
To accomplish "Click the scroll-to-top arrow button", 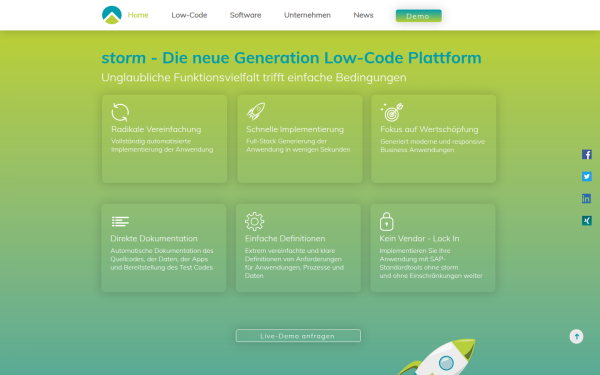I will (576, 337).
